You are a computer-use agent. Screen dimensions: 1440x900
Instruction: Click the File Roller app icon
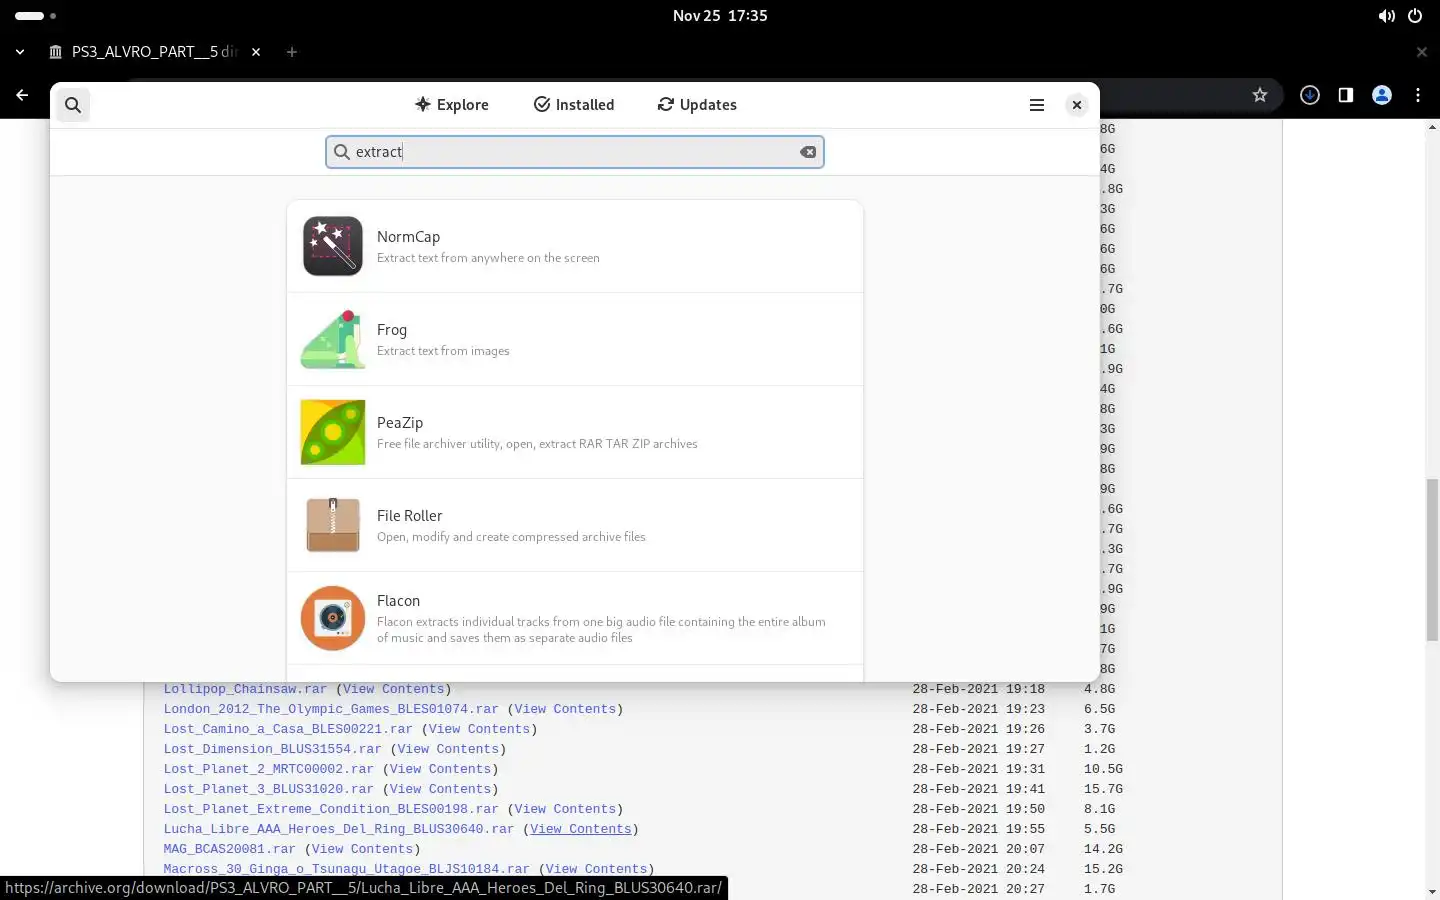333,525
